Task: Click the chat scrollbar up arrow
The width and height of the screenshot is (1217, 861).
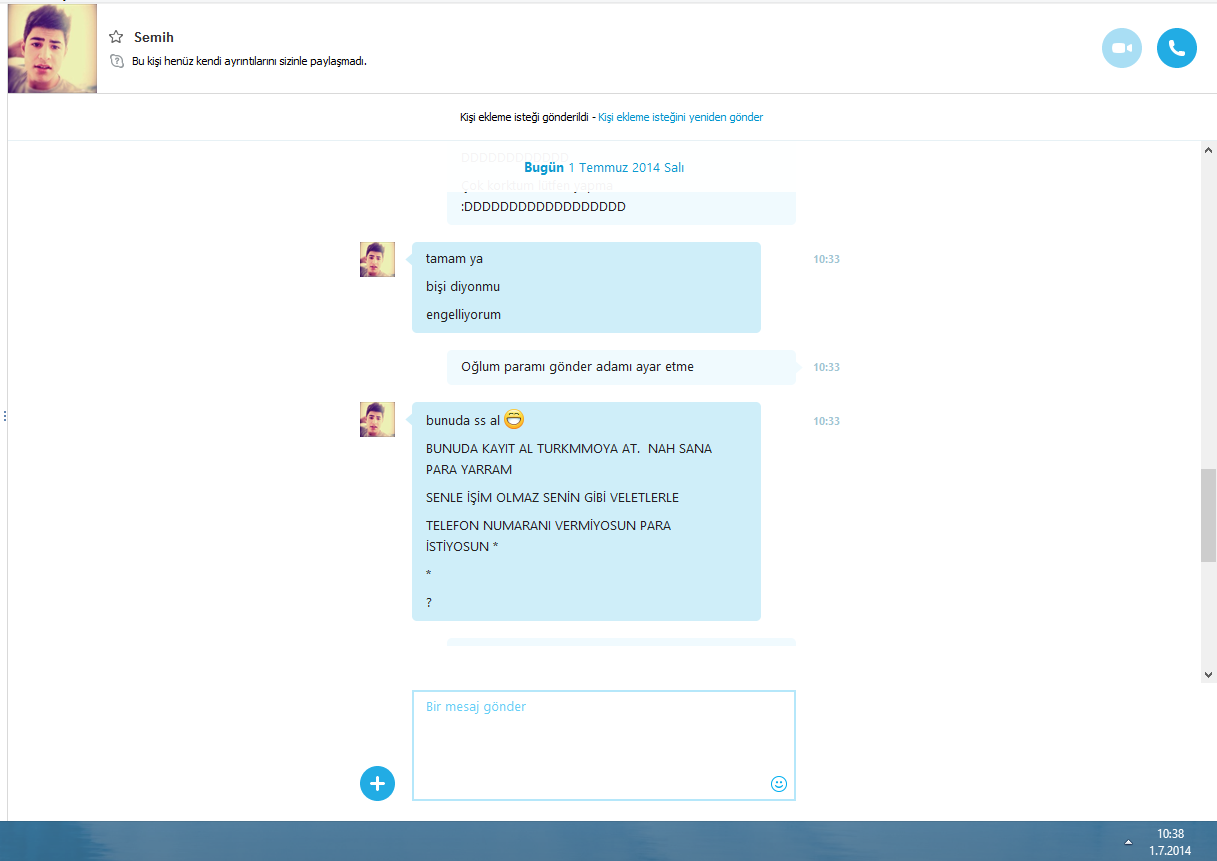Action: pos(1208,149)
